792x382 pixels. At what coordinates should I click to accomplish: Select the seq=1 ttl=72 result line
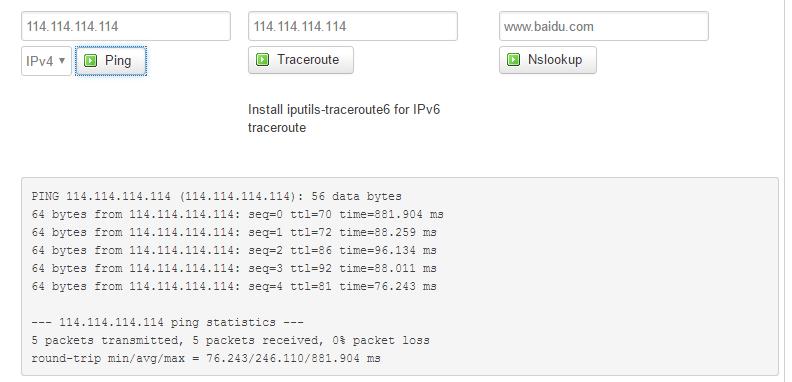coord(234,232)
